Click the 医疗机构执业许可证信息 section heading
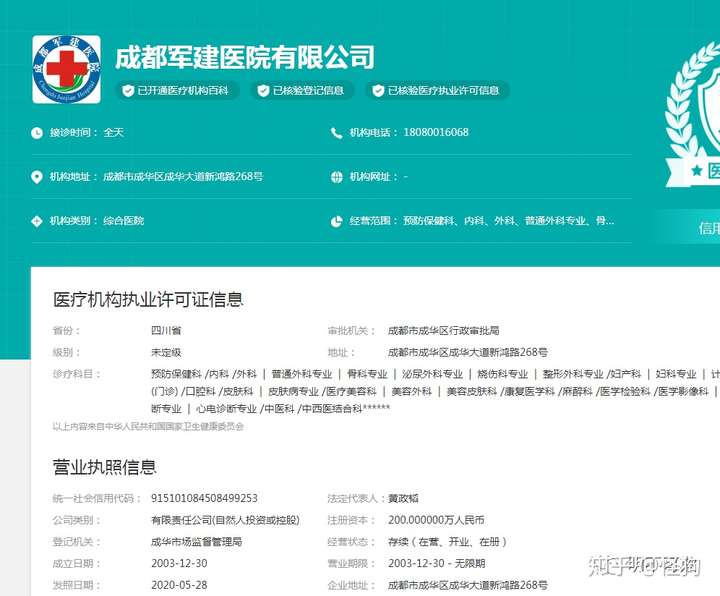 [148, 299]
